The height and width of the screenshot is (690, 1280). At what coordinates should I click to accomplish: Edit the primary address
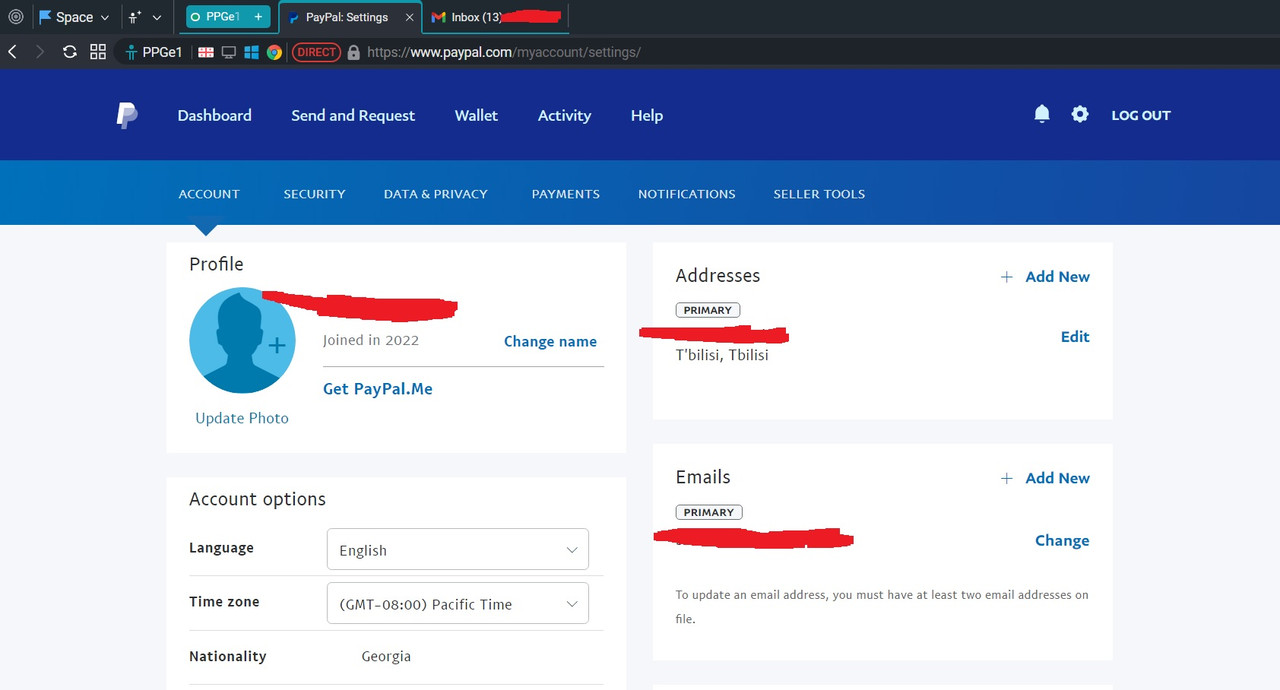pyautogui.click(x=1075, y=337)
